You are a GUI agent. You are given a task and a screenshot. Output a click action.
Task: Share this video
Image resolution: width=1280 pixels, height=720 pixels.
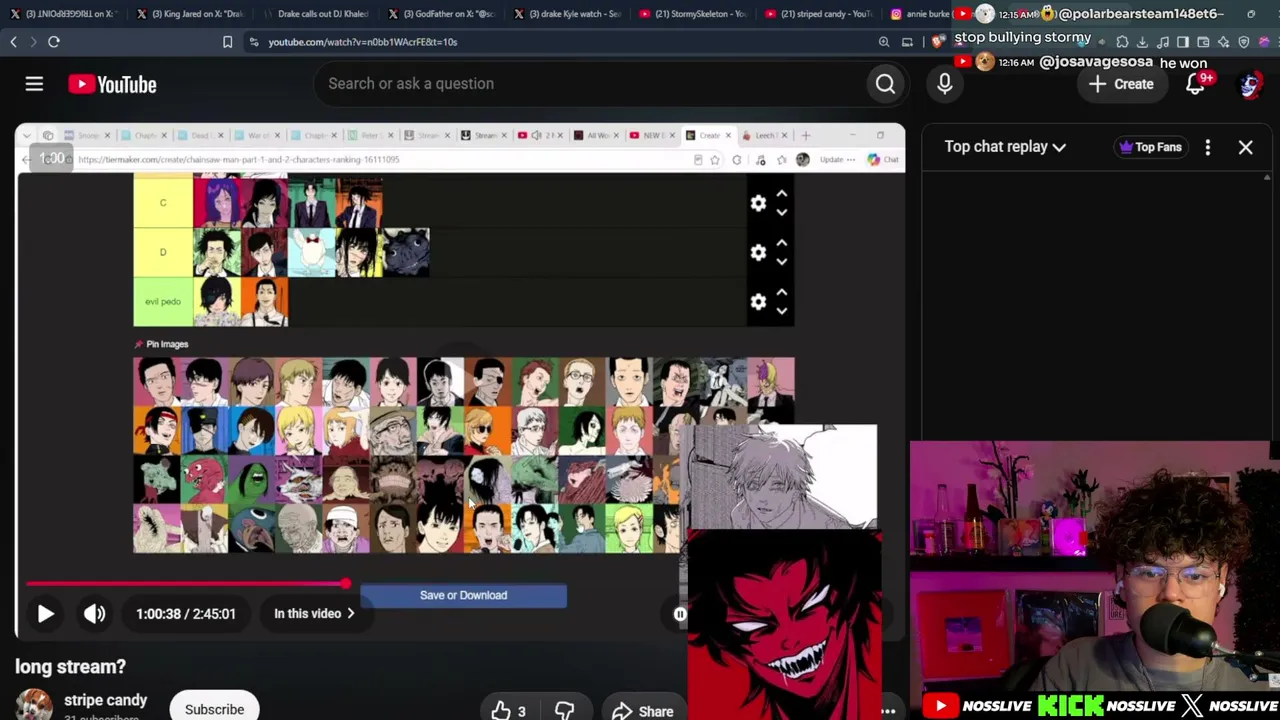[642, 711]
